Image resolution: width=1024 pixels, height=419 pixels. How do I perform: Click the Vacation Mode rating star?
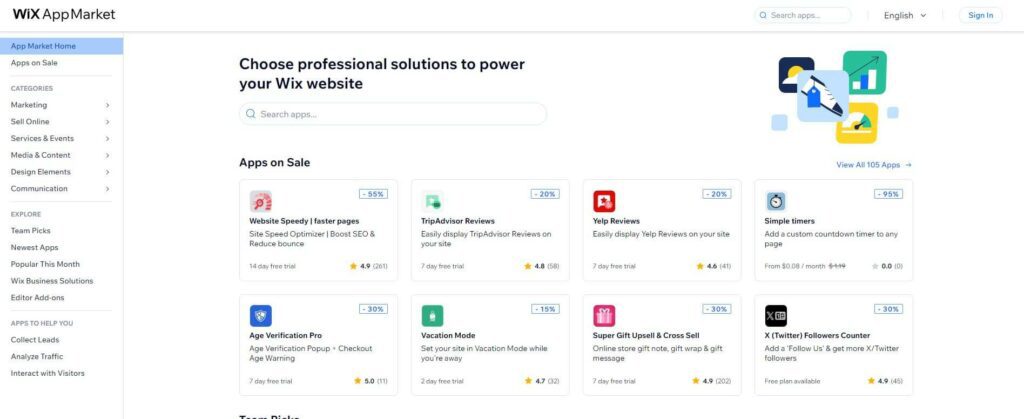tap(528, 381)
